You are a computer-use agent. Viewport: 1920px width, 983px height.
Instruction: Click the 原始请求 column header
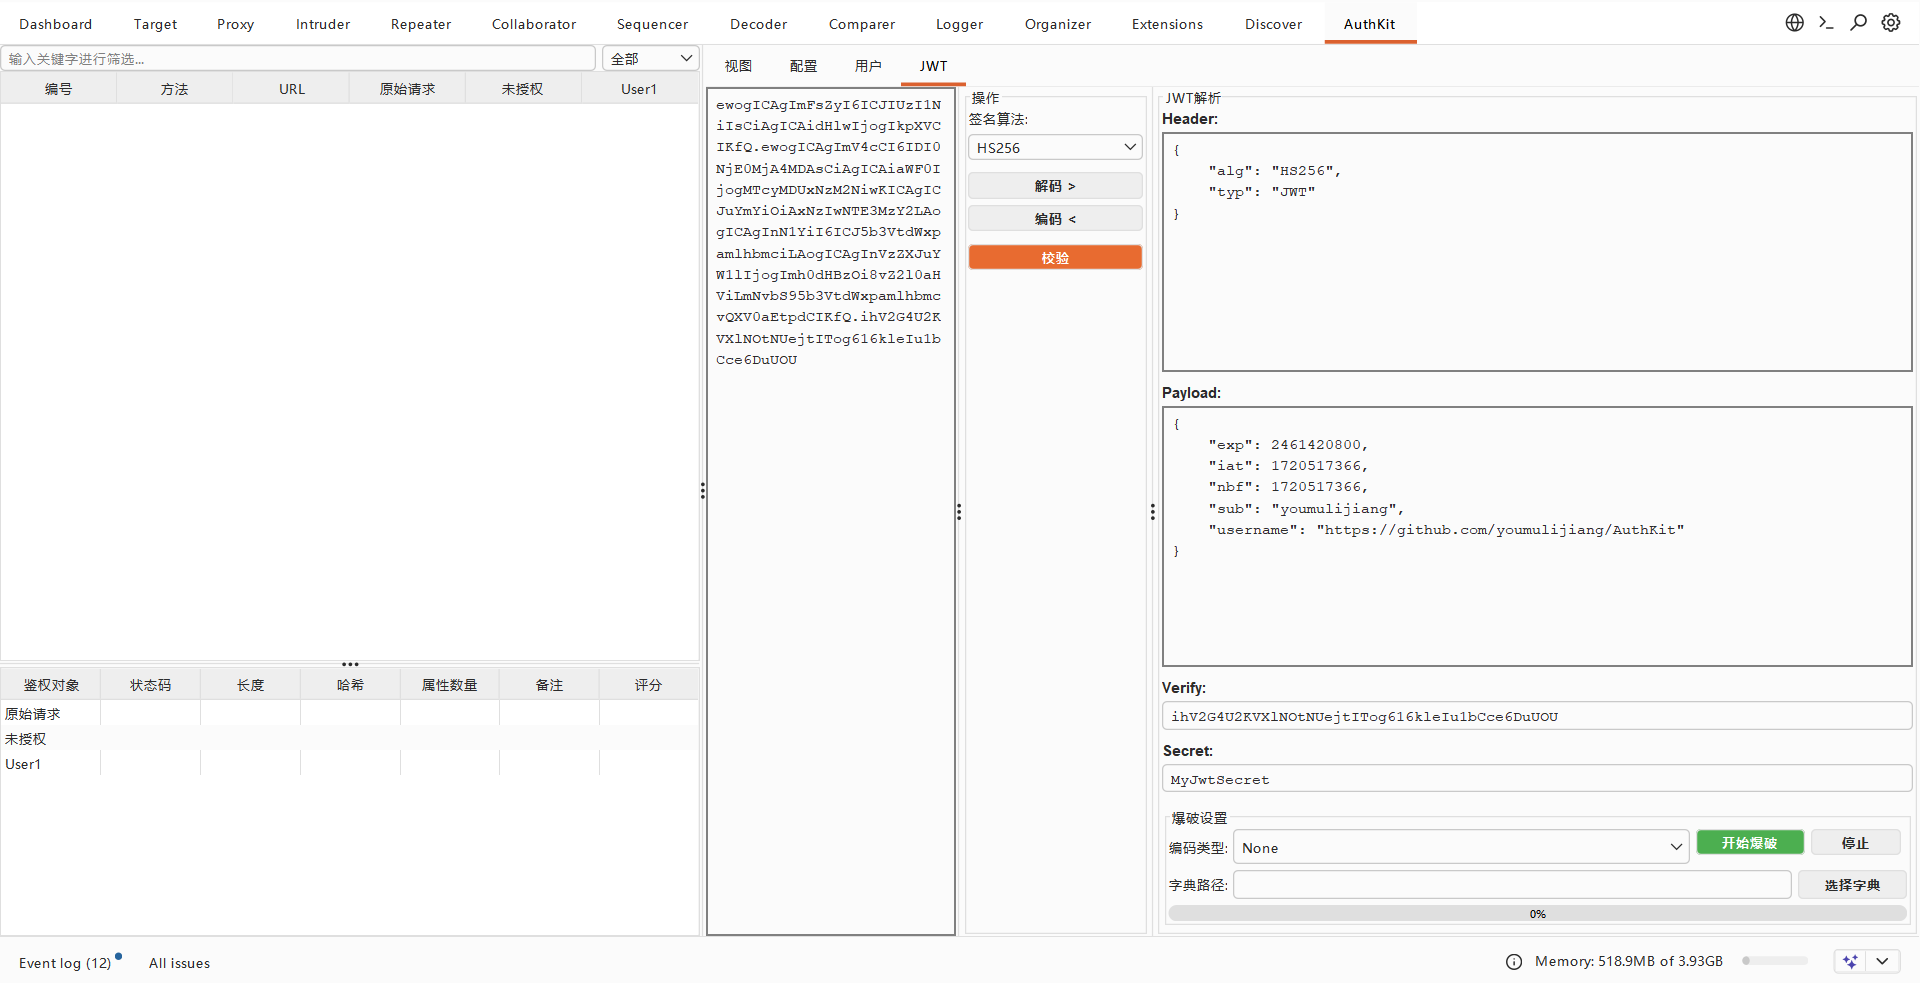click(x=407, y=89)
